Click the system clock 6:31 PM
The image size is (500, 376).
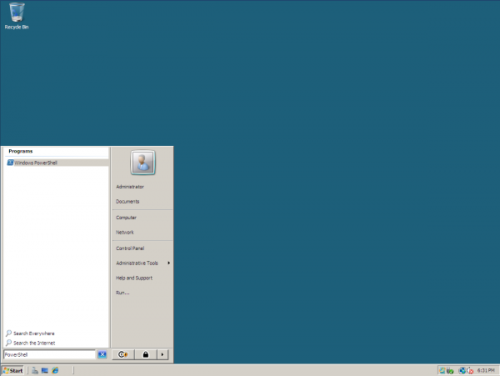[x=486, y=370]
